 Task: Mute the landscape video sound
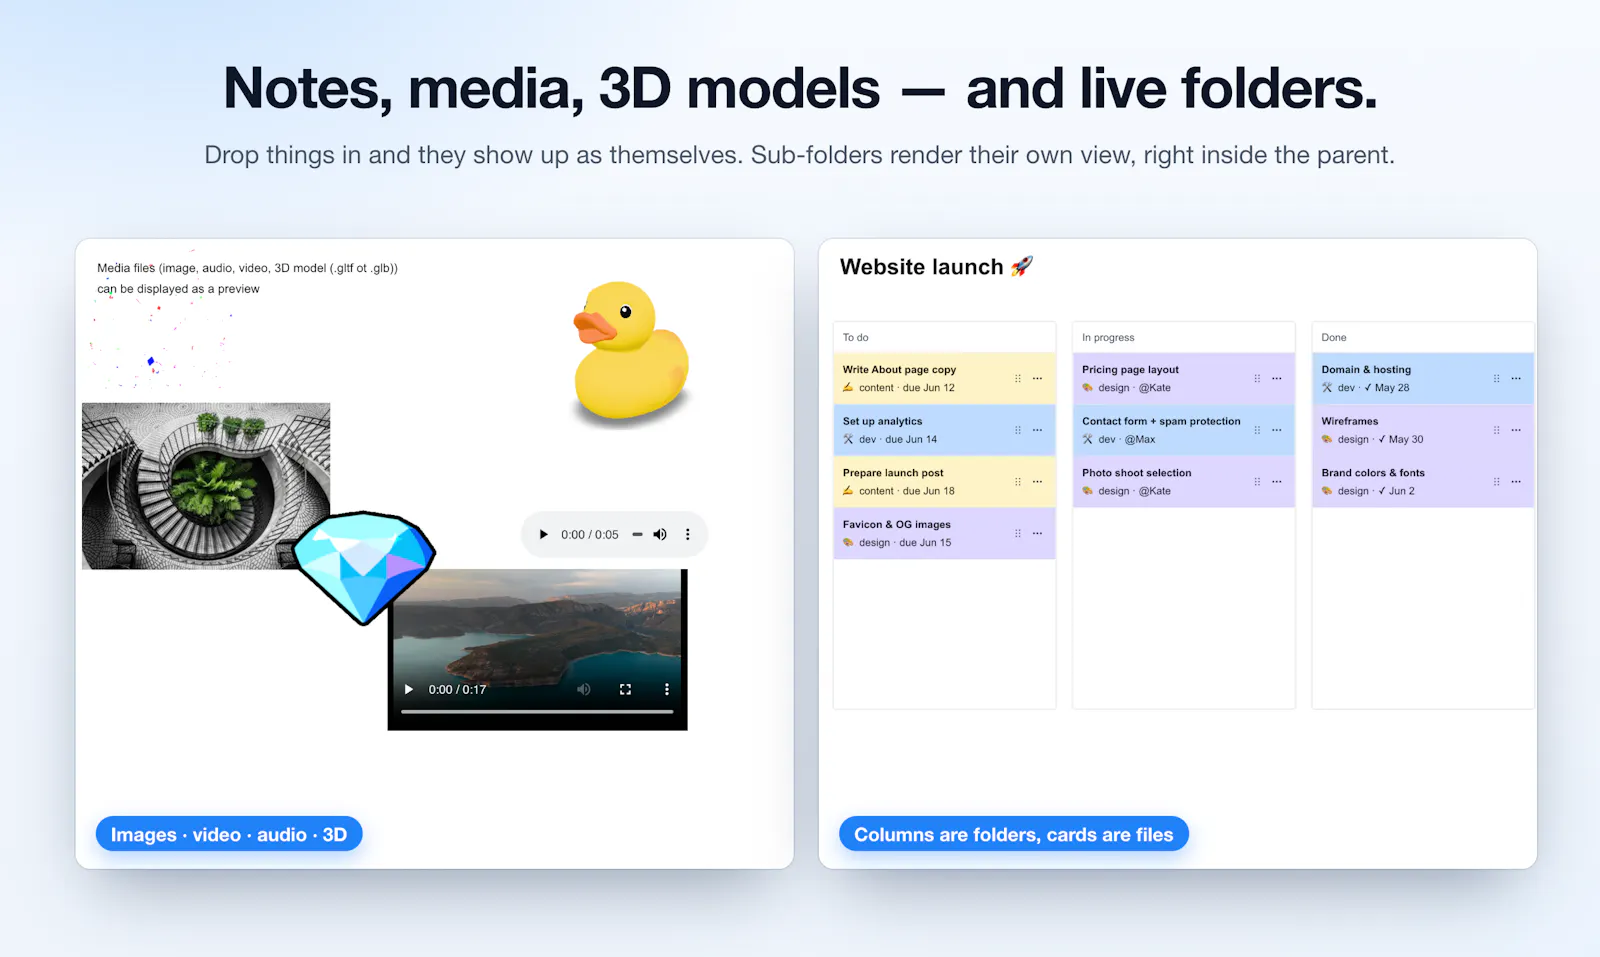(584, 690)
